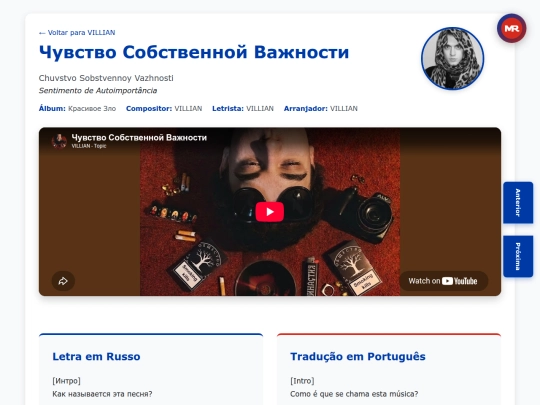540x405 pixels.
Task: Go back via Voltar para VILLIAN link
Action: tap(77, 33)
